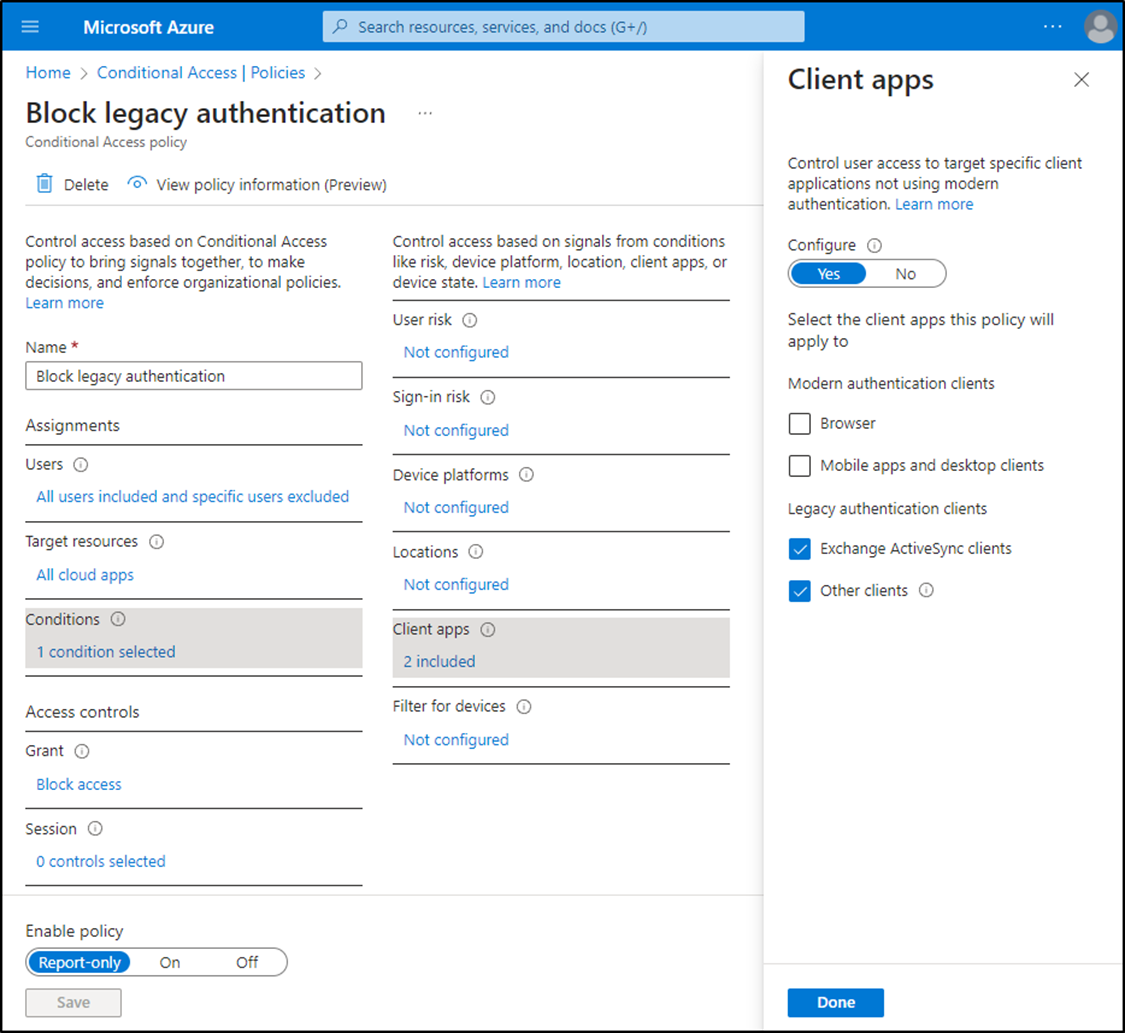Click the View policy information eye icon
Viewport: 1125px width, 1033px height.
coord(137,183)
